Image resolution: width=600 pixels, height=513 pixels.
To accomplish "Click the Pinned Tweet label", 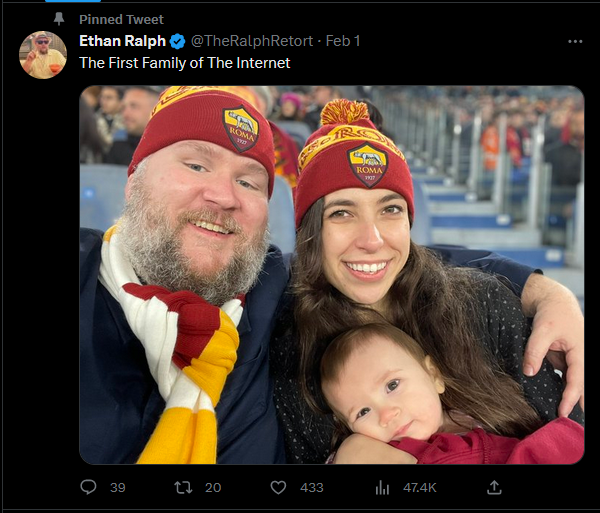I will [x=121, y=19].
